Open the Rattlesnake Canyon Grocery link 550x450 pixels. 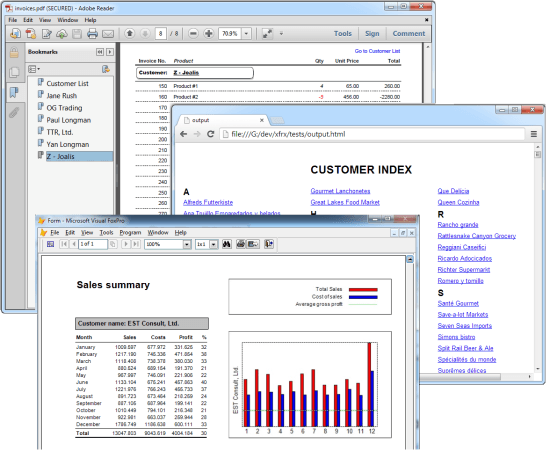(x=477, y=236)
